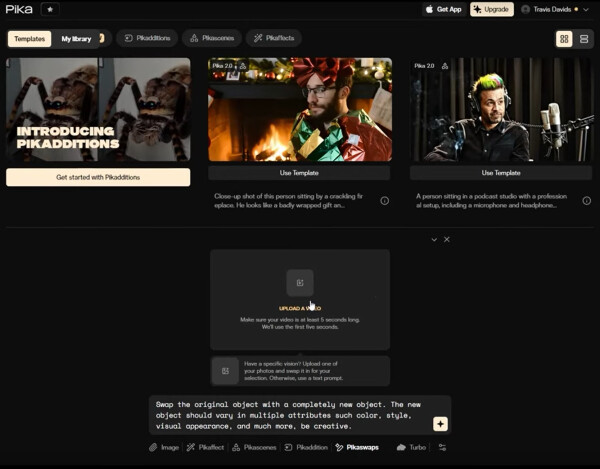The width and height of the screenshot is (600, 469).
Task: Click the Upgrade button
Action: tap(492, 9)
